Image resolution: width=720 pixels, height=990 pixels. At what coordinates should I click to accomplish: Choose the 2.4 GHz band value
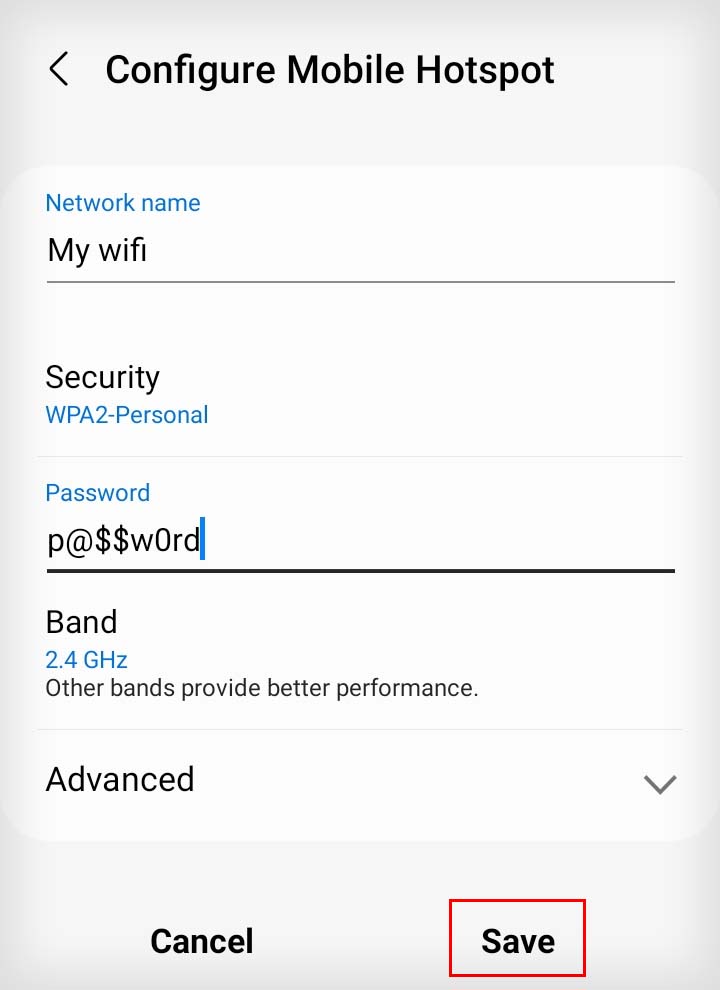[87, 660]
